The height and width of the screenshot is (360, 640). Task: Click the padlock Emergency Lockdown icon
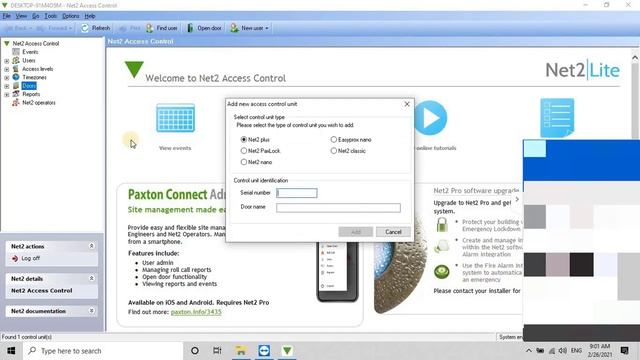442,224
